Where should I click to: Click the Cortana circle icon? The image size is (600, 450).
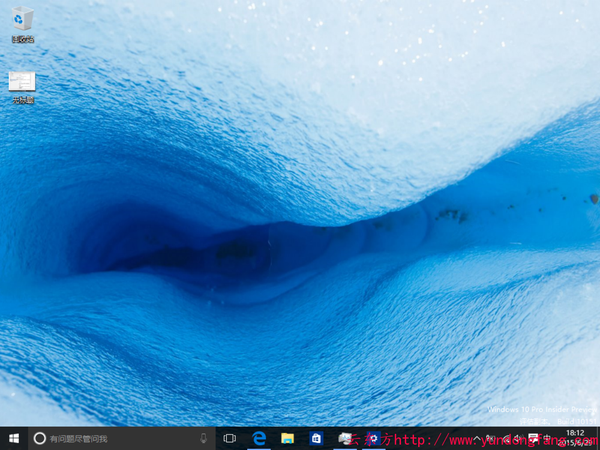pyautogui.click(x=40, y=439)
